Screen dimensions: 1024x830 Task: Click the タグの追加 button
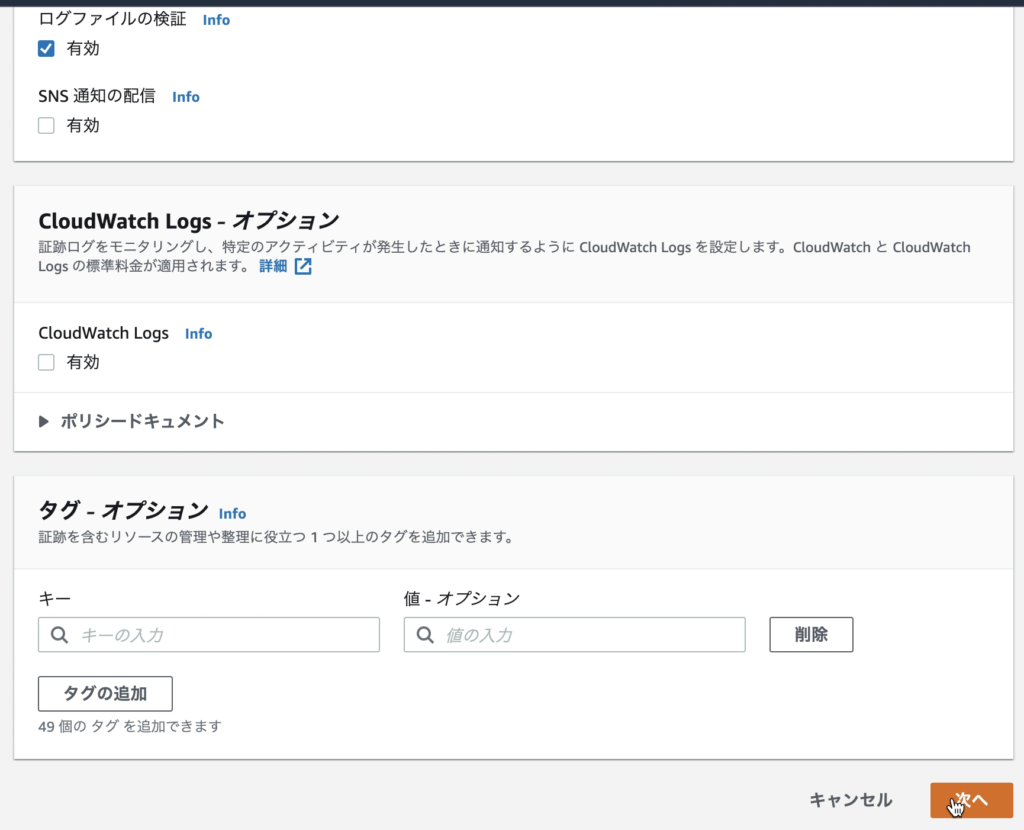click(105, 694)
